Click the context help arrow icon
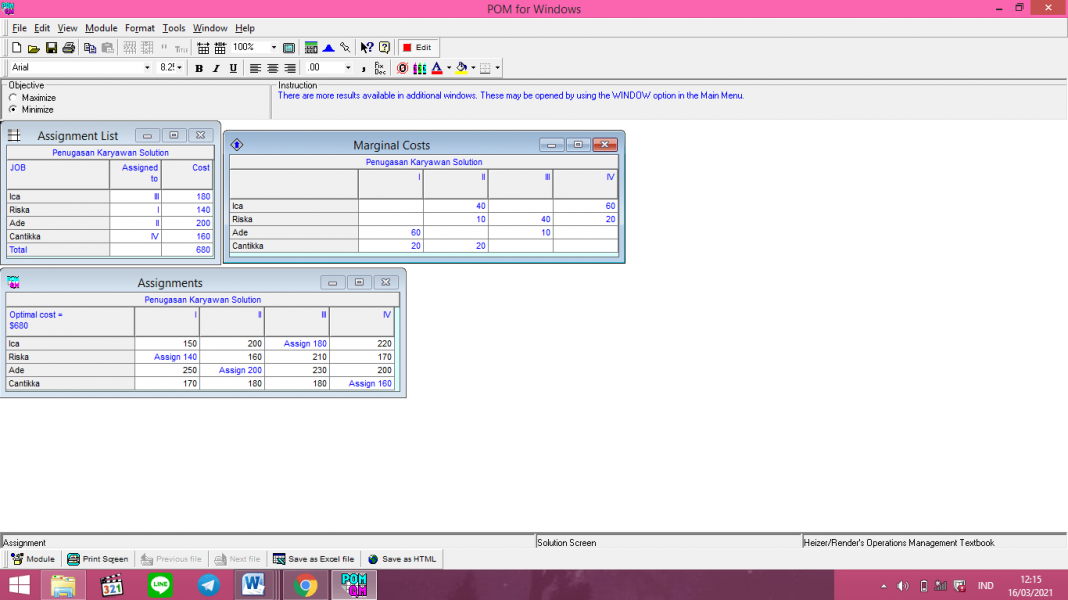Viewport: 1068px width, 600px height. click(366, 48)
